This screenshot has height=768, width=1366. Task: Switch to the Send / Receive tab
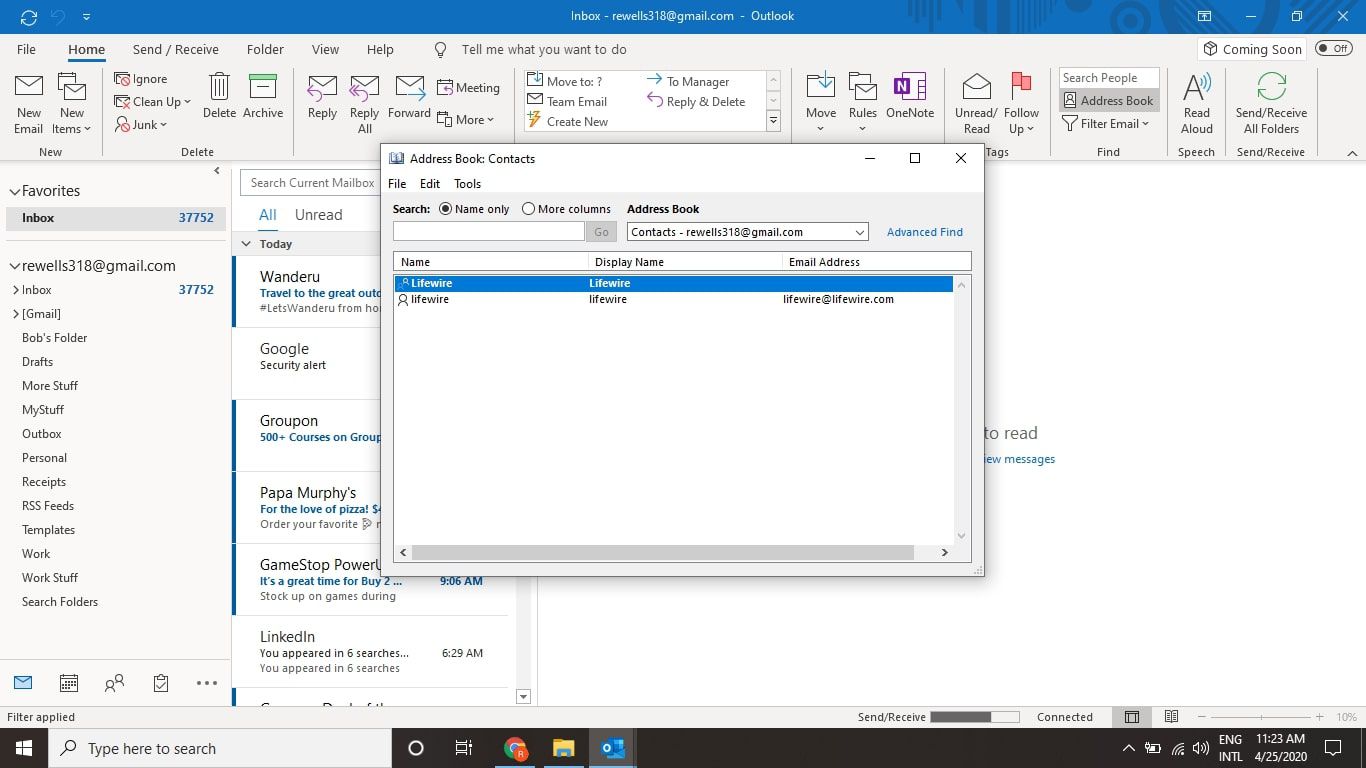coord(176,49)
